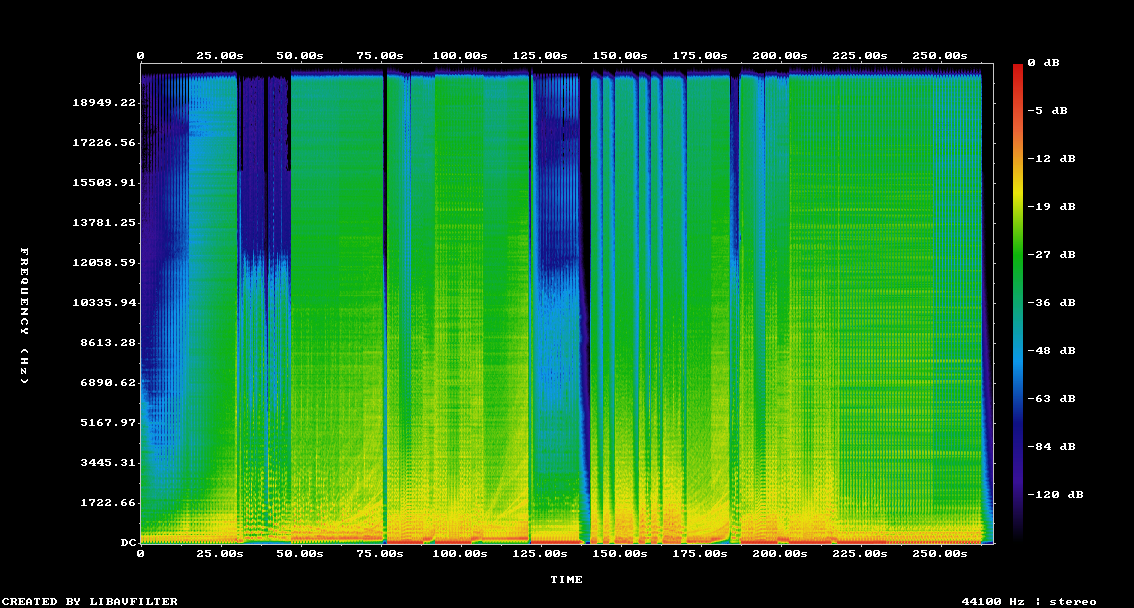Image resolution: width=1134 pixels, height=608 pixels.
Task: Click the 0 dB label on color scale
Action: 1043,63
